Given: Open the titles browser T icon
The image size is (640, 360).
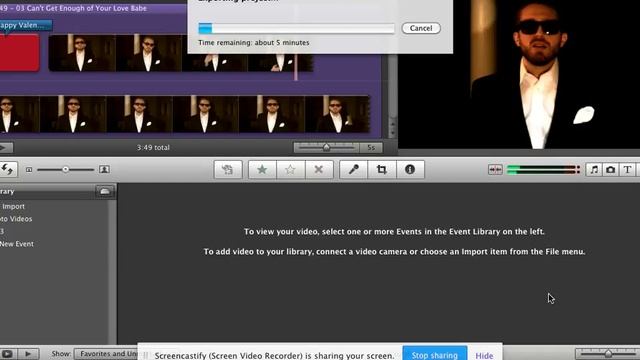Looking at the screenshot, I should point(627,169).
